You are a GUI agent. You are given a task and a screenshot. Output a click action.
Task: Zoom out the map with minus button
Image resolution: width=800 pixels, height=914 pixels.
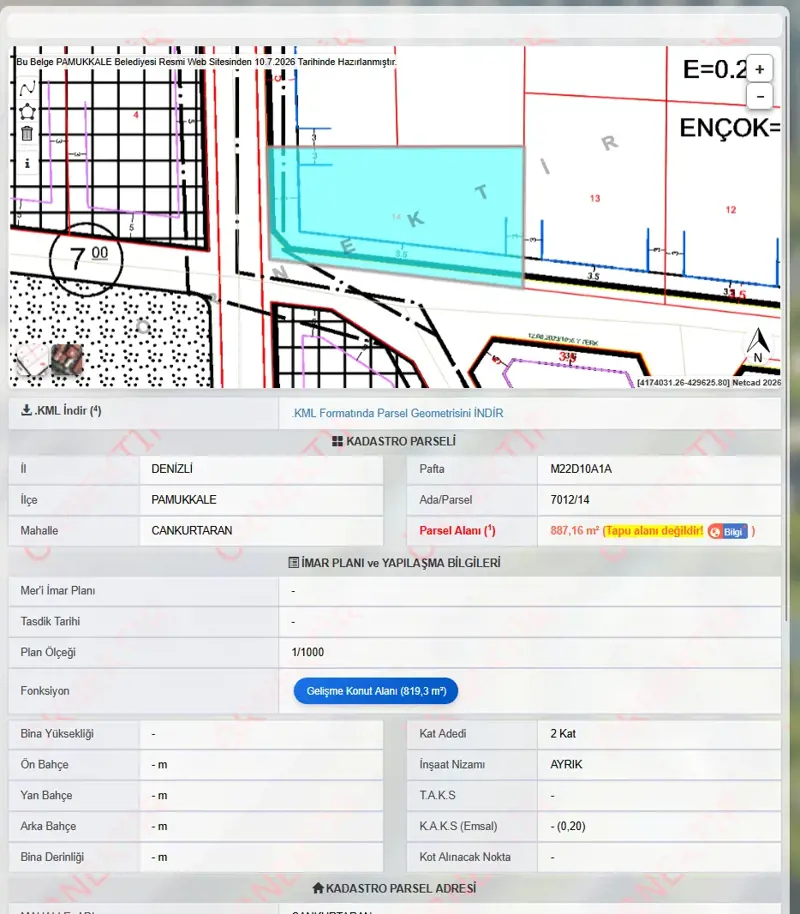point(760,96)
